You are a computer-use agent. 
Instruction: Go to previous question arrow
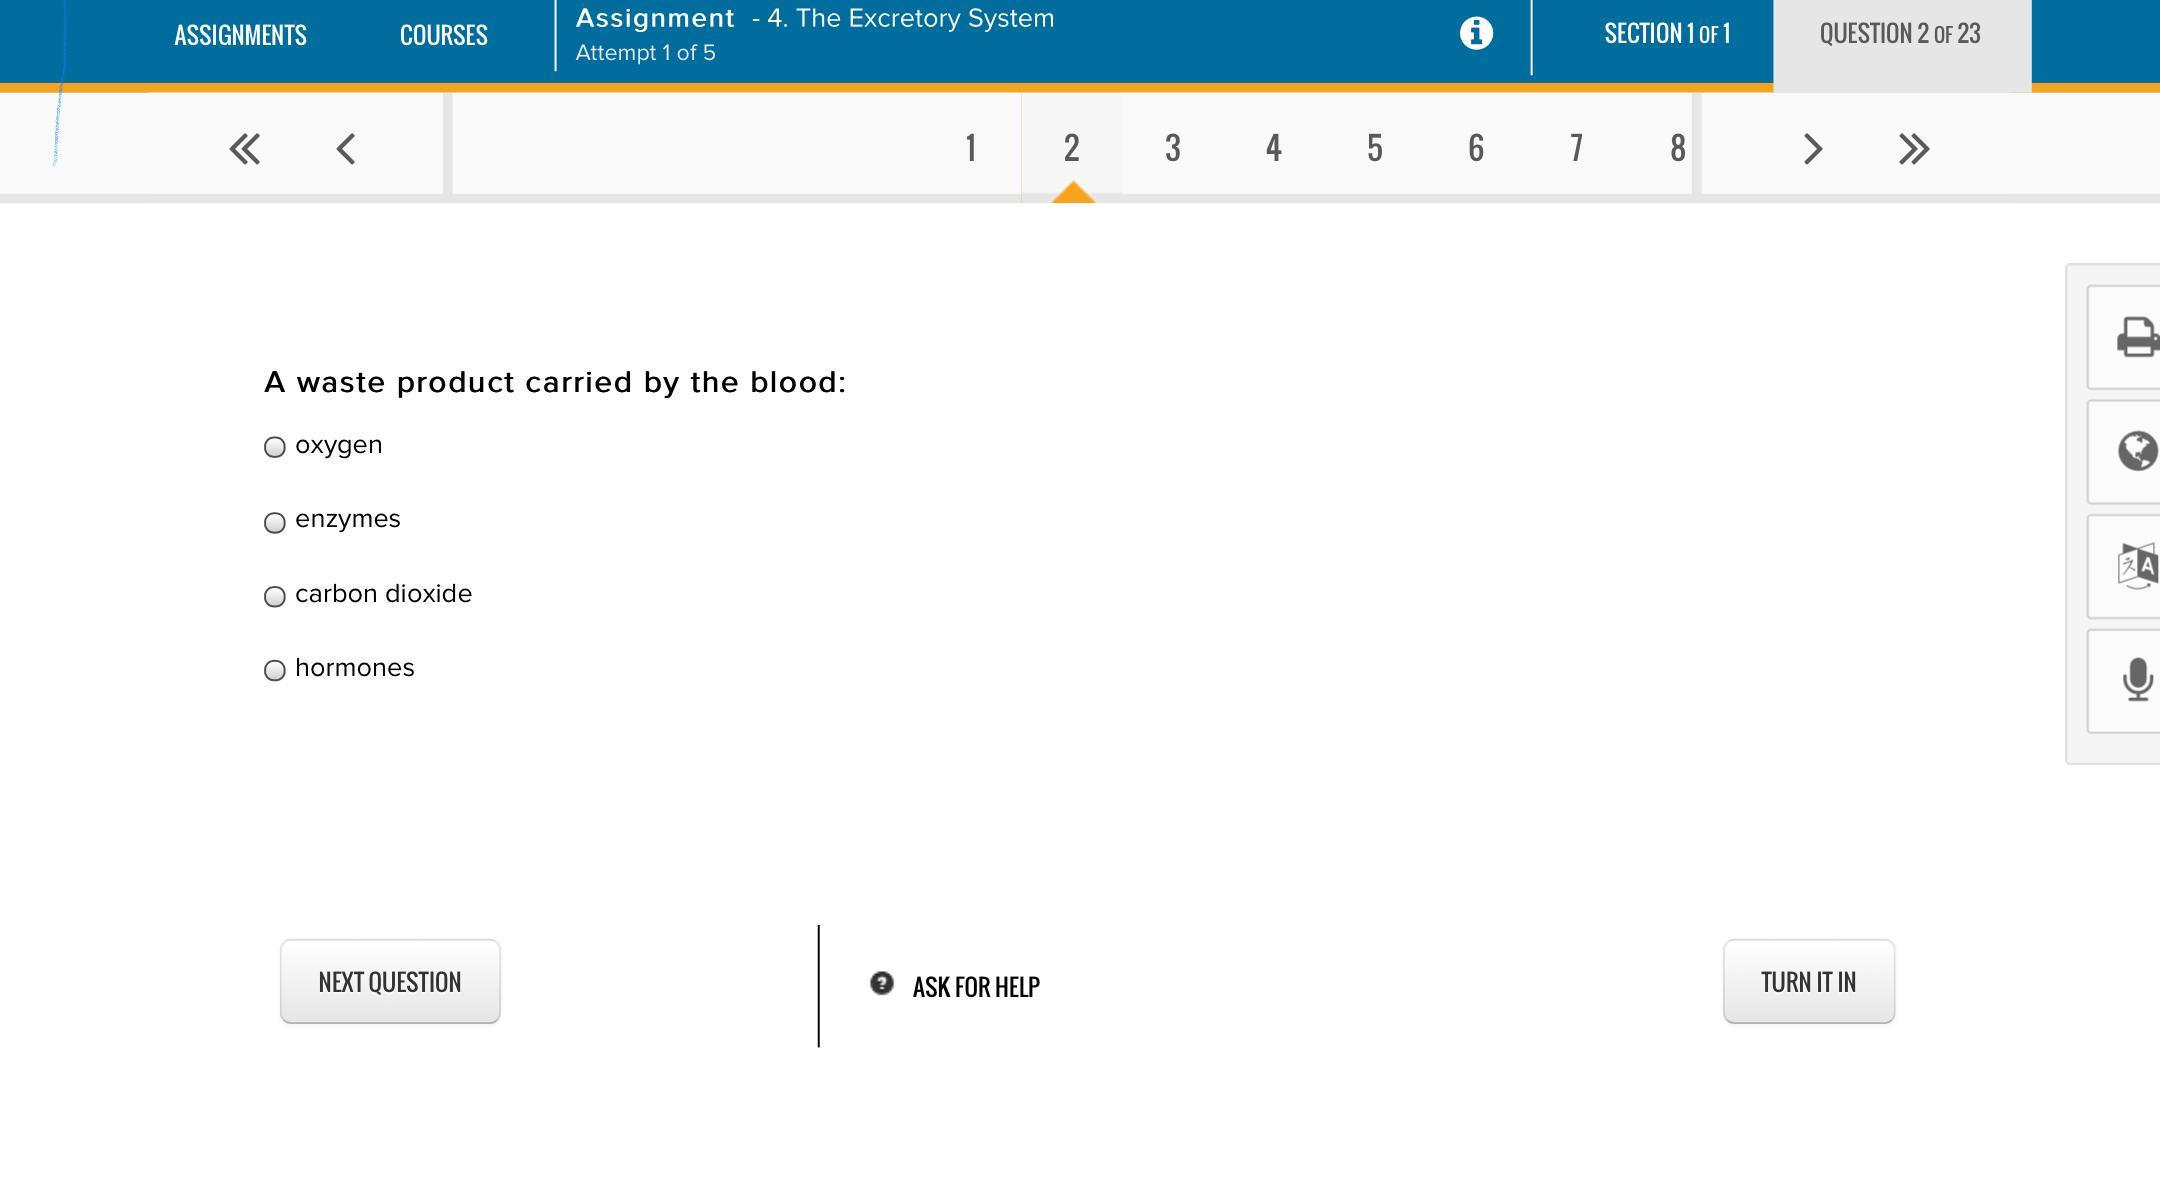click(x=346, y=149)
